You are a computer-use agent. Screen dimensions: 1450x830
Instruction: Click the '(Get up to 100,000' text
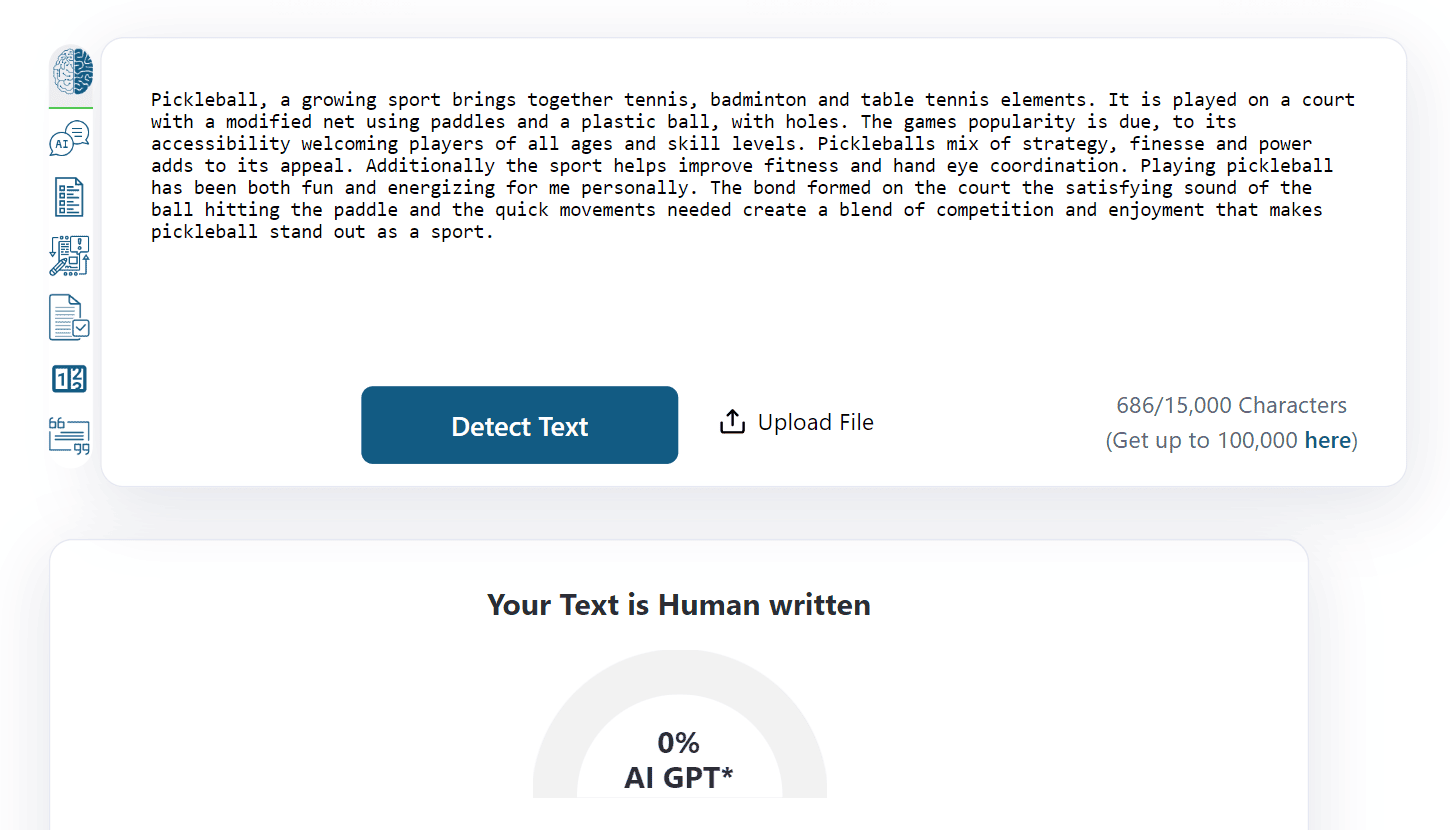(x=1201, y=440)
